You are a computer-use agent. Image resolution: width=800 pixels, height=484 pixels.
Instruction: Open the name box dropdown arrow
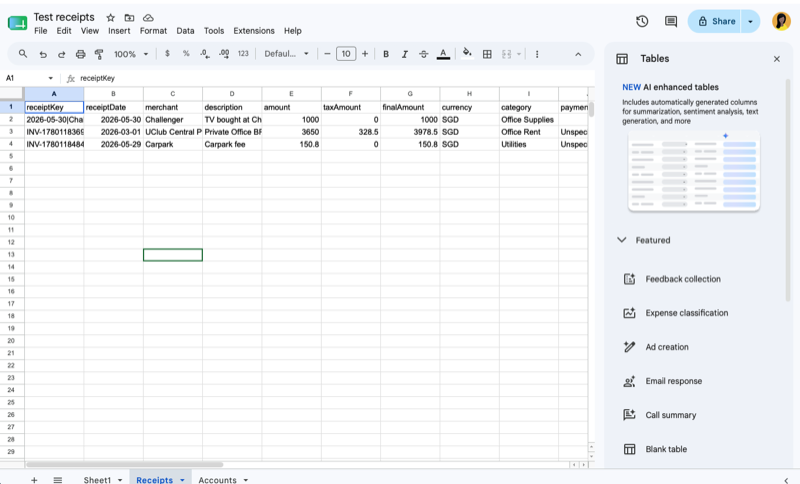(51, 78)
